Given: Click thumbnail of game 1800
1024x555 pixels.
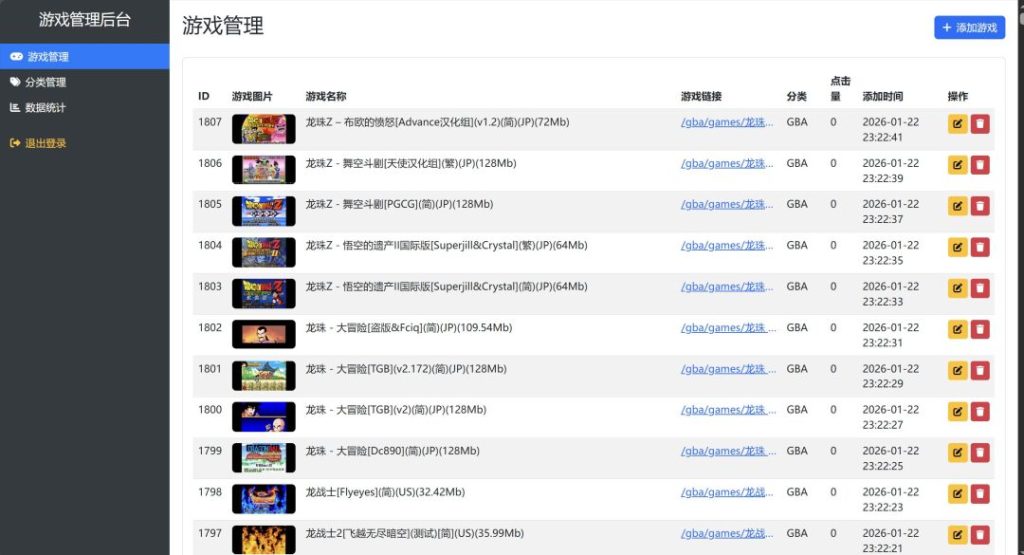Looking at the screenshot, I should tap(264, 417).
